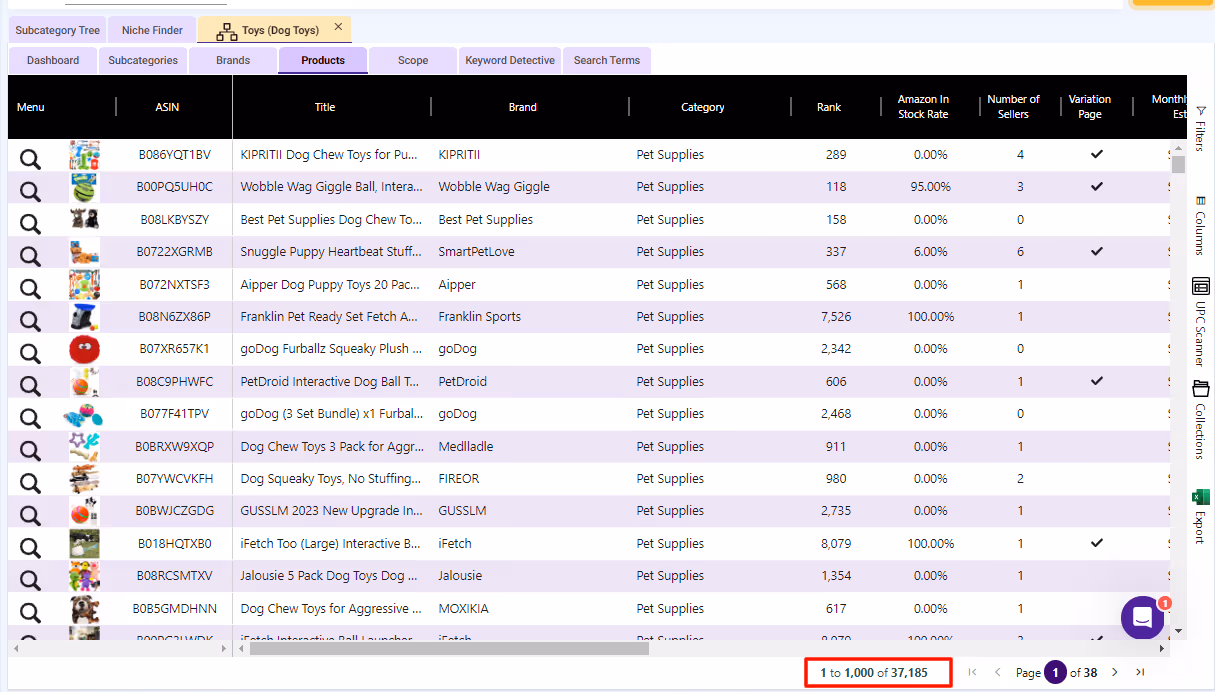Click brand Franklin Sports cell
This screenshot has width=1215, height=692.
[x=479, y=317]
